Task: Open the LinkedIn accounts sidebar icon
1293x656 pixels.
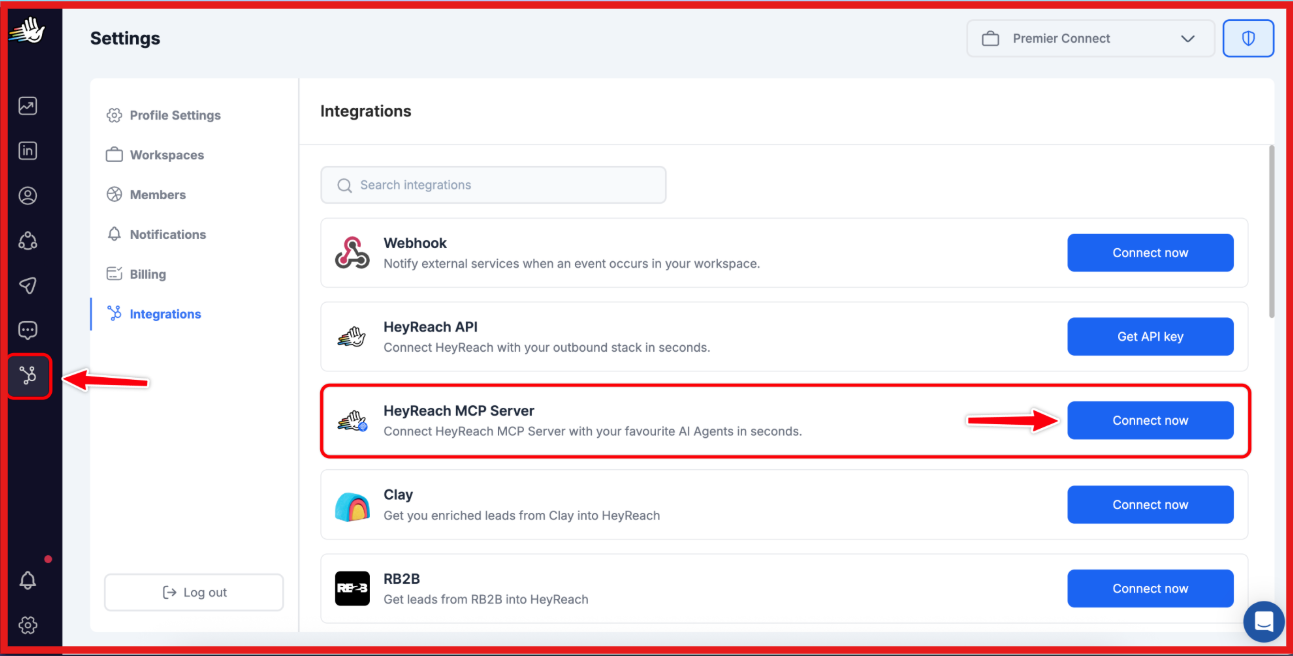Action: coord(28,151)
